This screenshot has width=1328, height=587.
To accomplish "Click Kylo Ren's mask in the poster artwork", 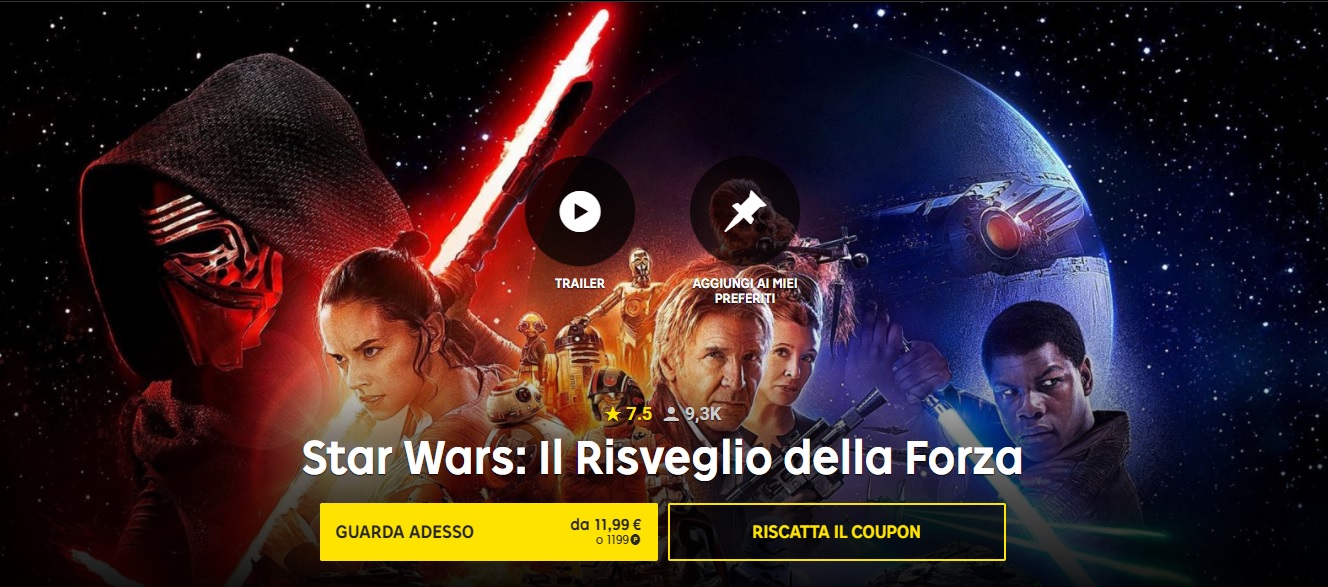I will click(x=212, y=260).
